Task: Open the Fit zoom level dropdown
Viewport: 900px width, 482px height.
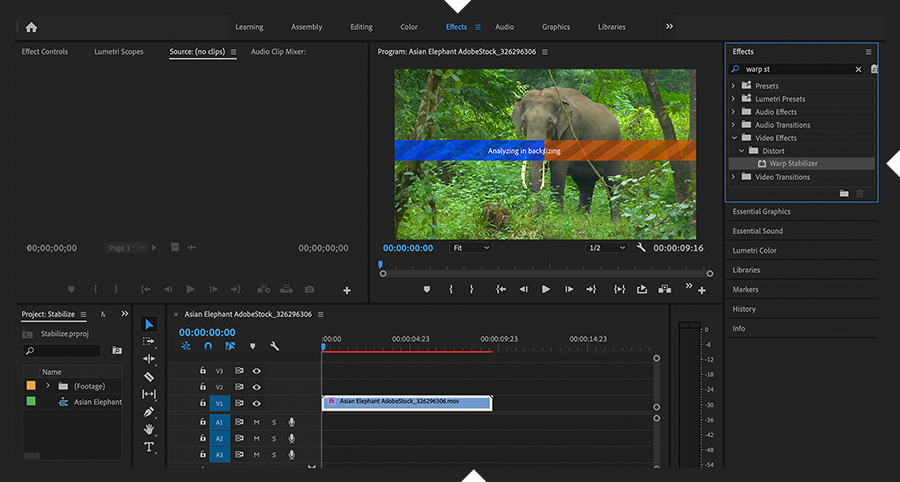Action: [471, 248]
